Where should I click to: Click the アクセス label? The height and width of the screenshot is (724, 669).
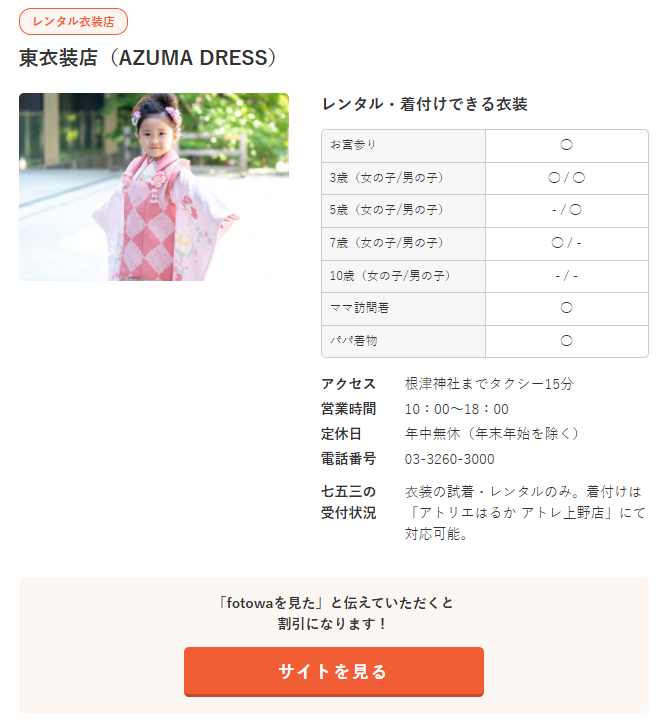point(349,384)
